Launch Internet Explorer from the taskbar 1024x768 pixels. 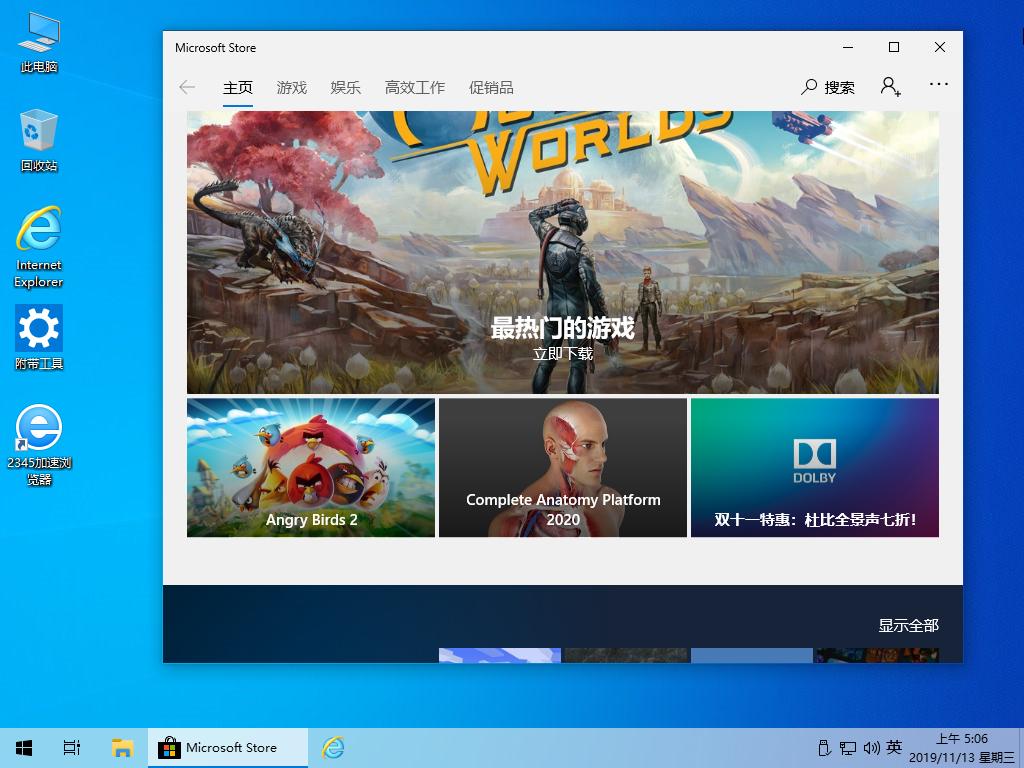pyautogui.click(x=333, y=748)
